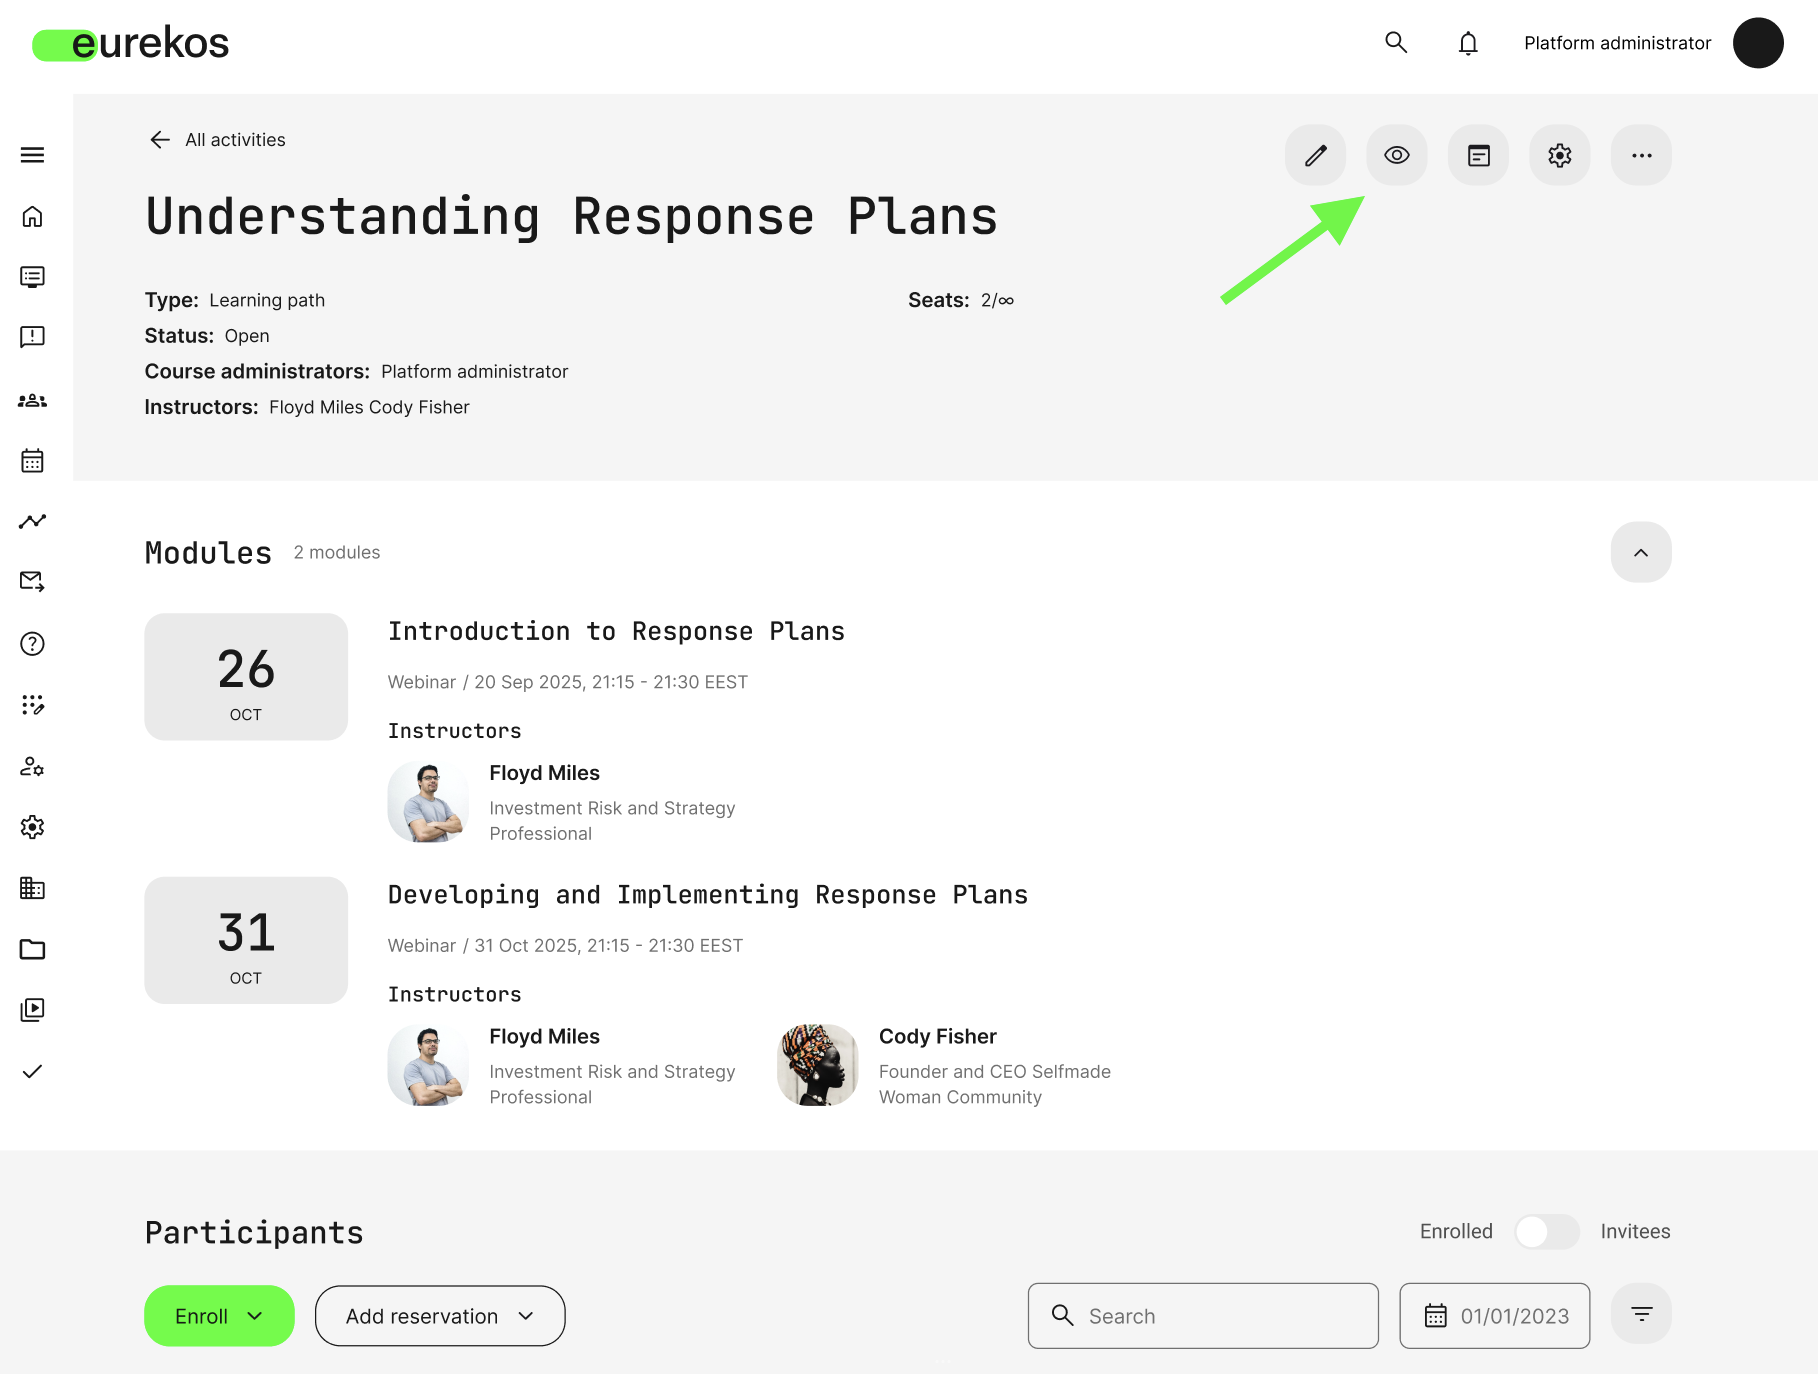Go back to All activities
This screenshot has width=1818, height=1374.
217,140
